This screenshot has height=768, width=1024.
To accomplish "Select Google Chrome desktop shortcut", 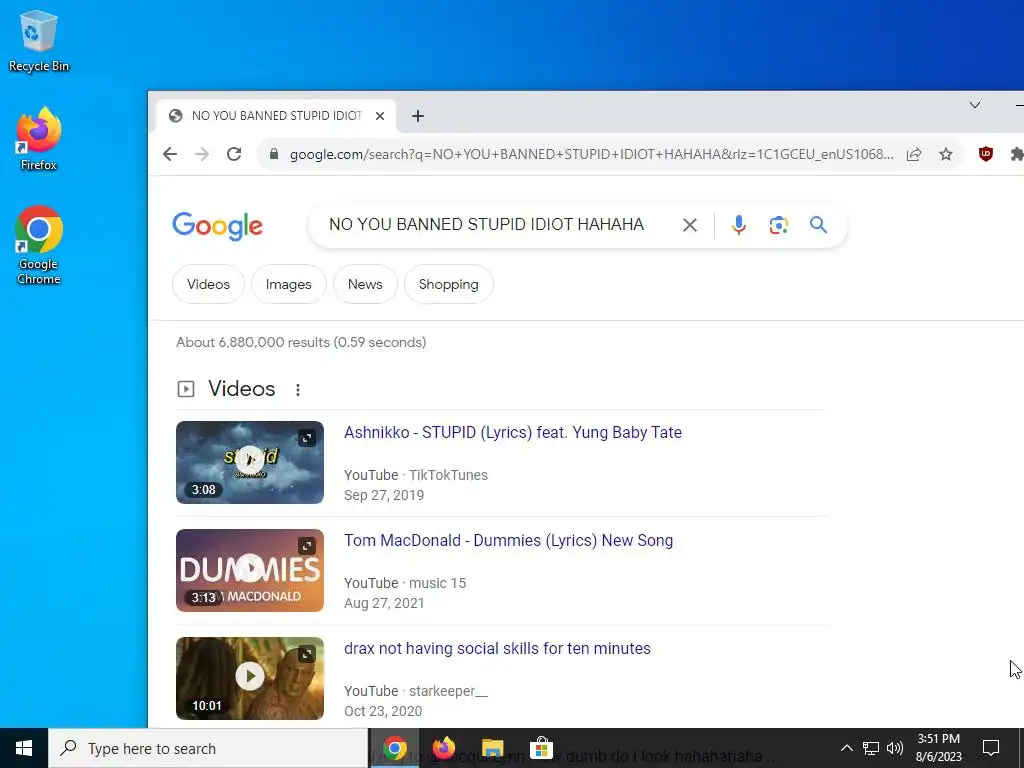I will coord(39,246).
